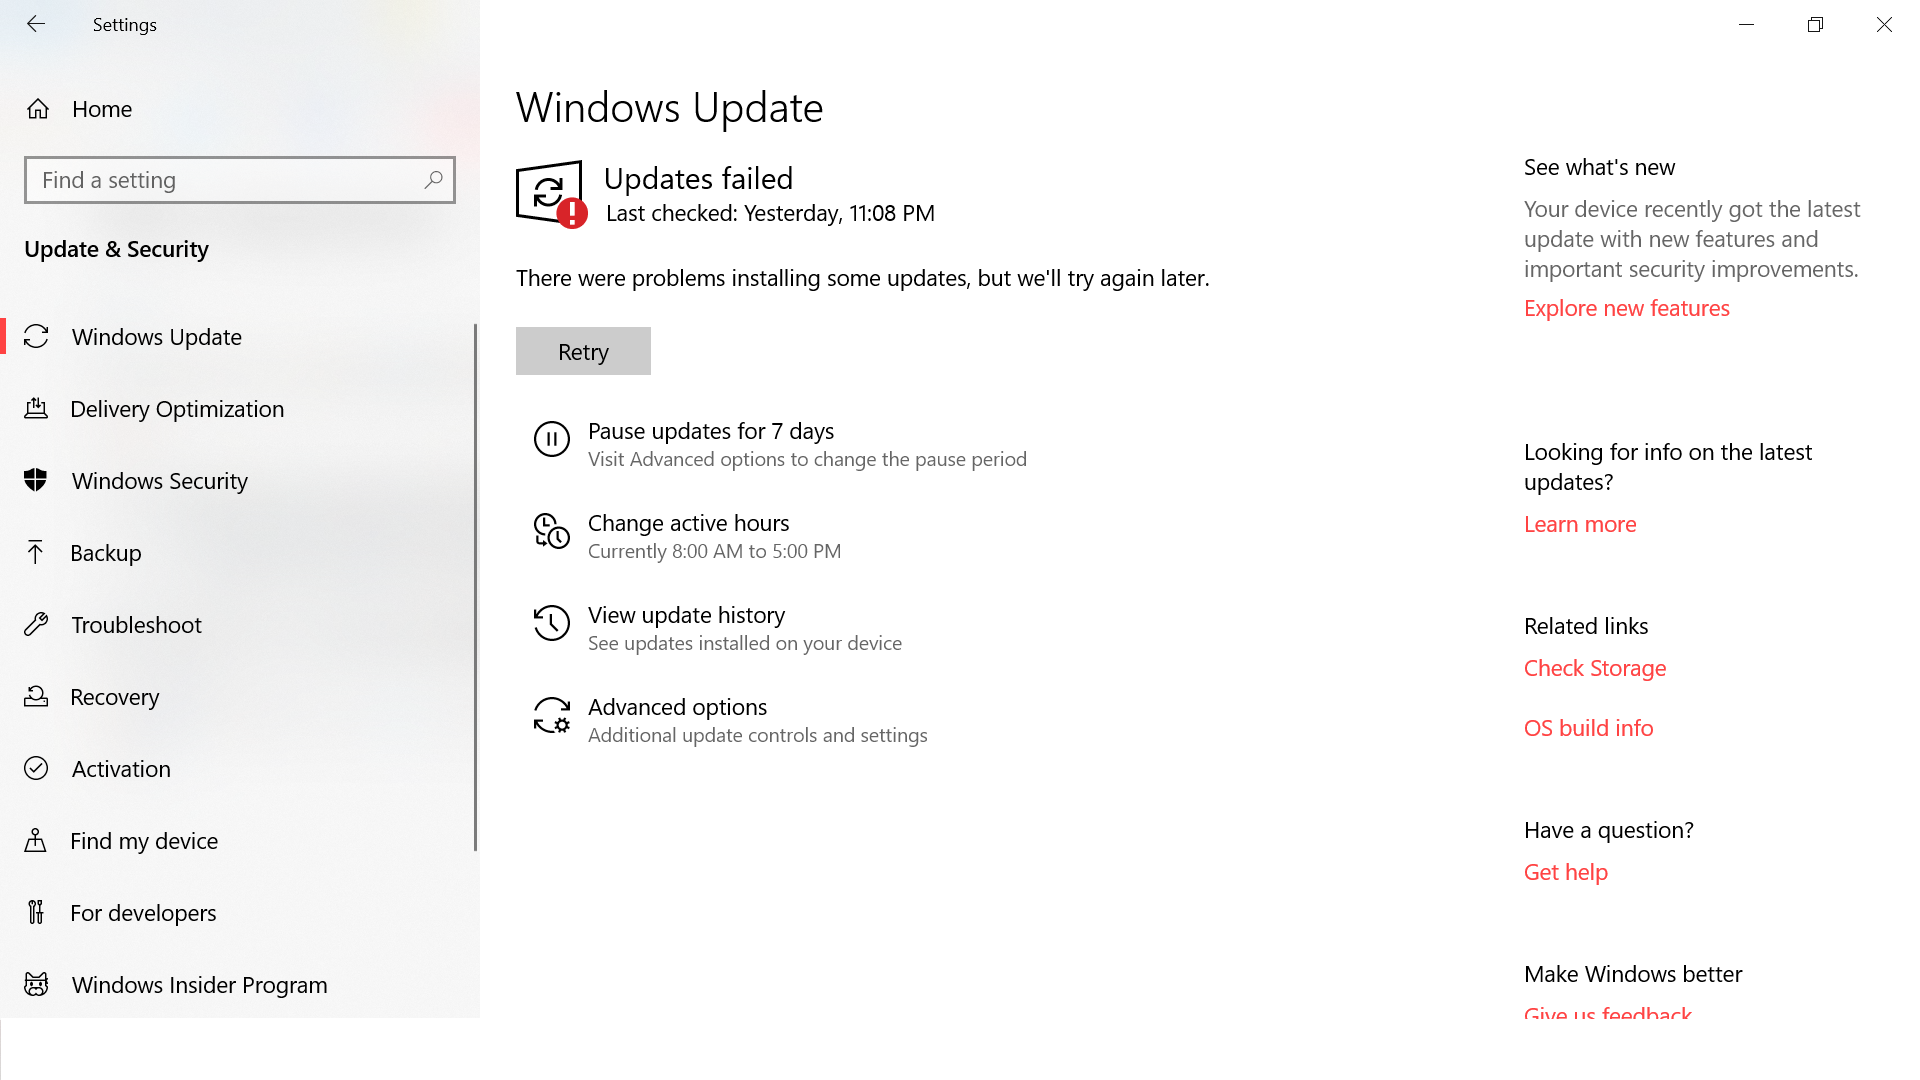Viewport: 1920px width, 1080px height.
Task: Click the Last checked timestamp text
Action: point(770,213)
